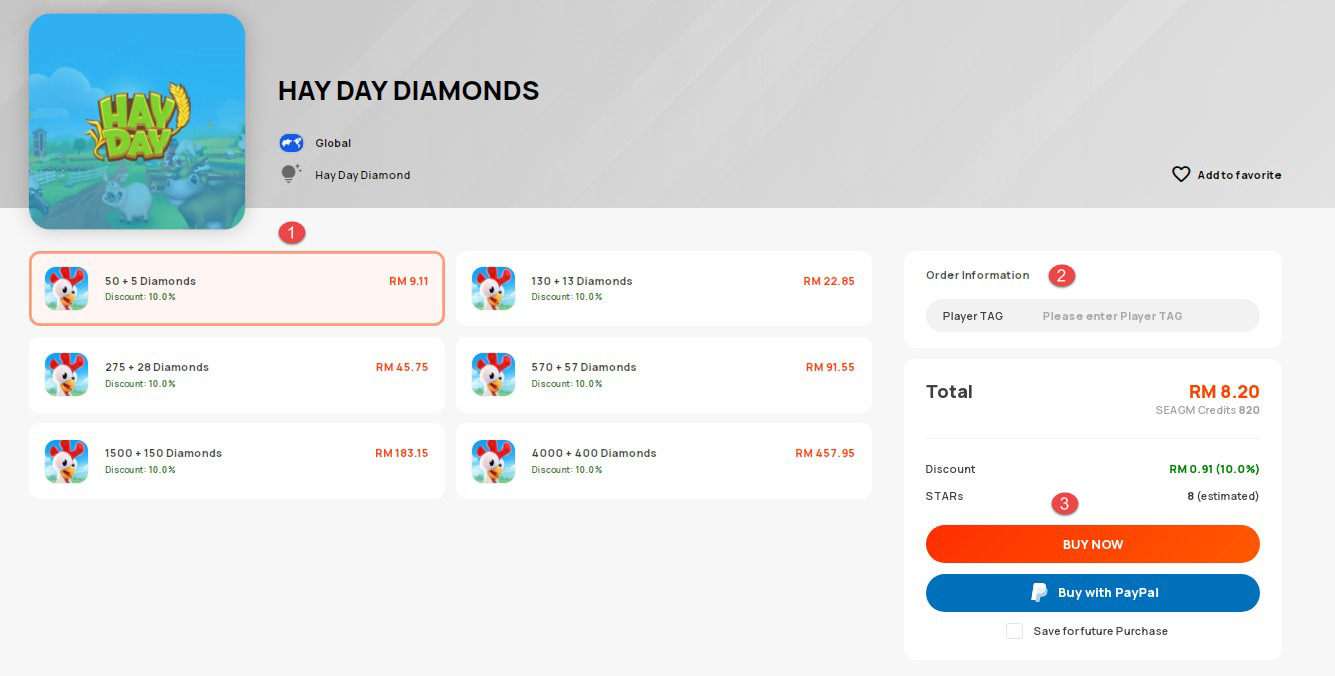This screenshot has width=1335, height=676.
Task: Click the chicken icon for 1500 + 150 Diamonds
Action: [66, 461]
